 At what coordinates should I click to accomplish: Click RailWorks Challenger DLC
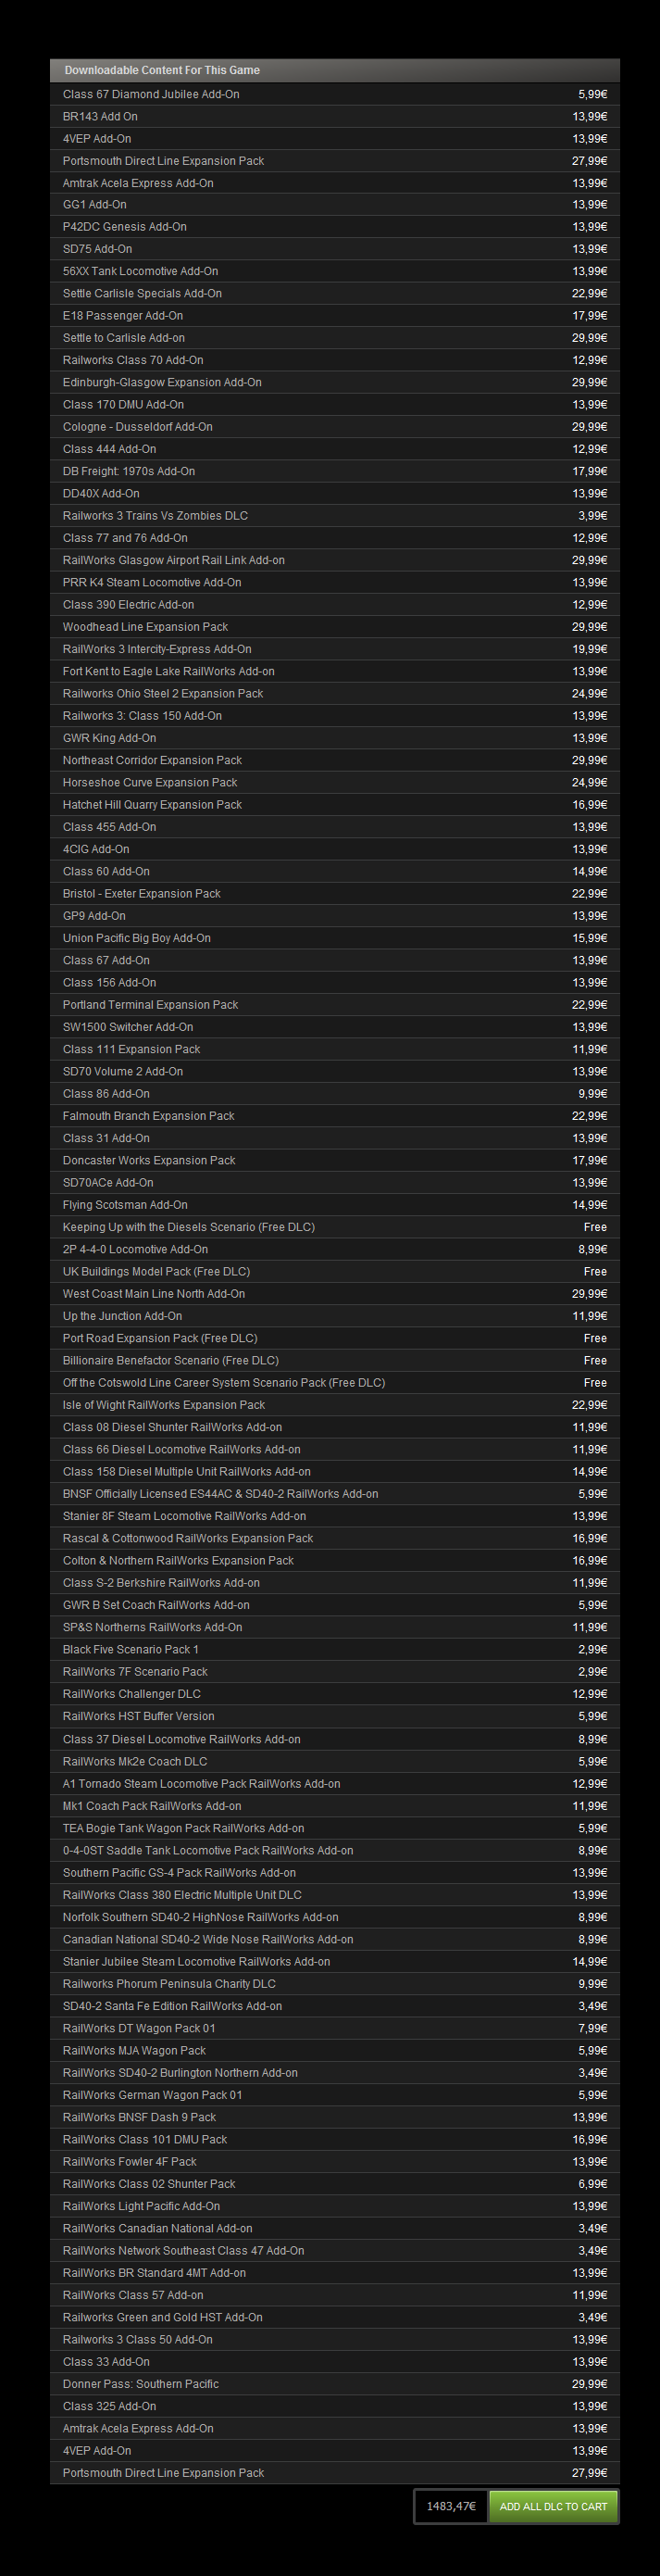[x=335, y=1694]
